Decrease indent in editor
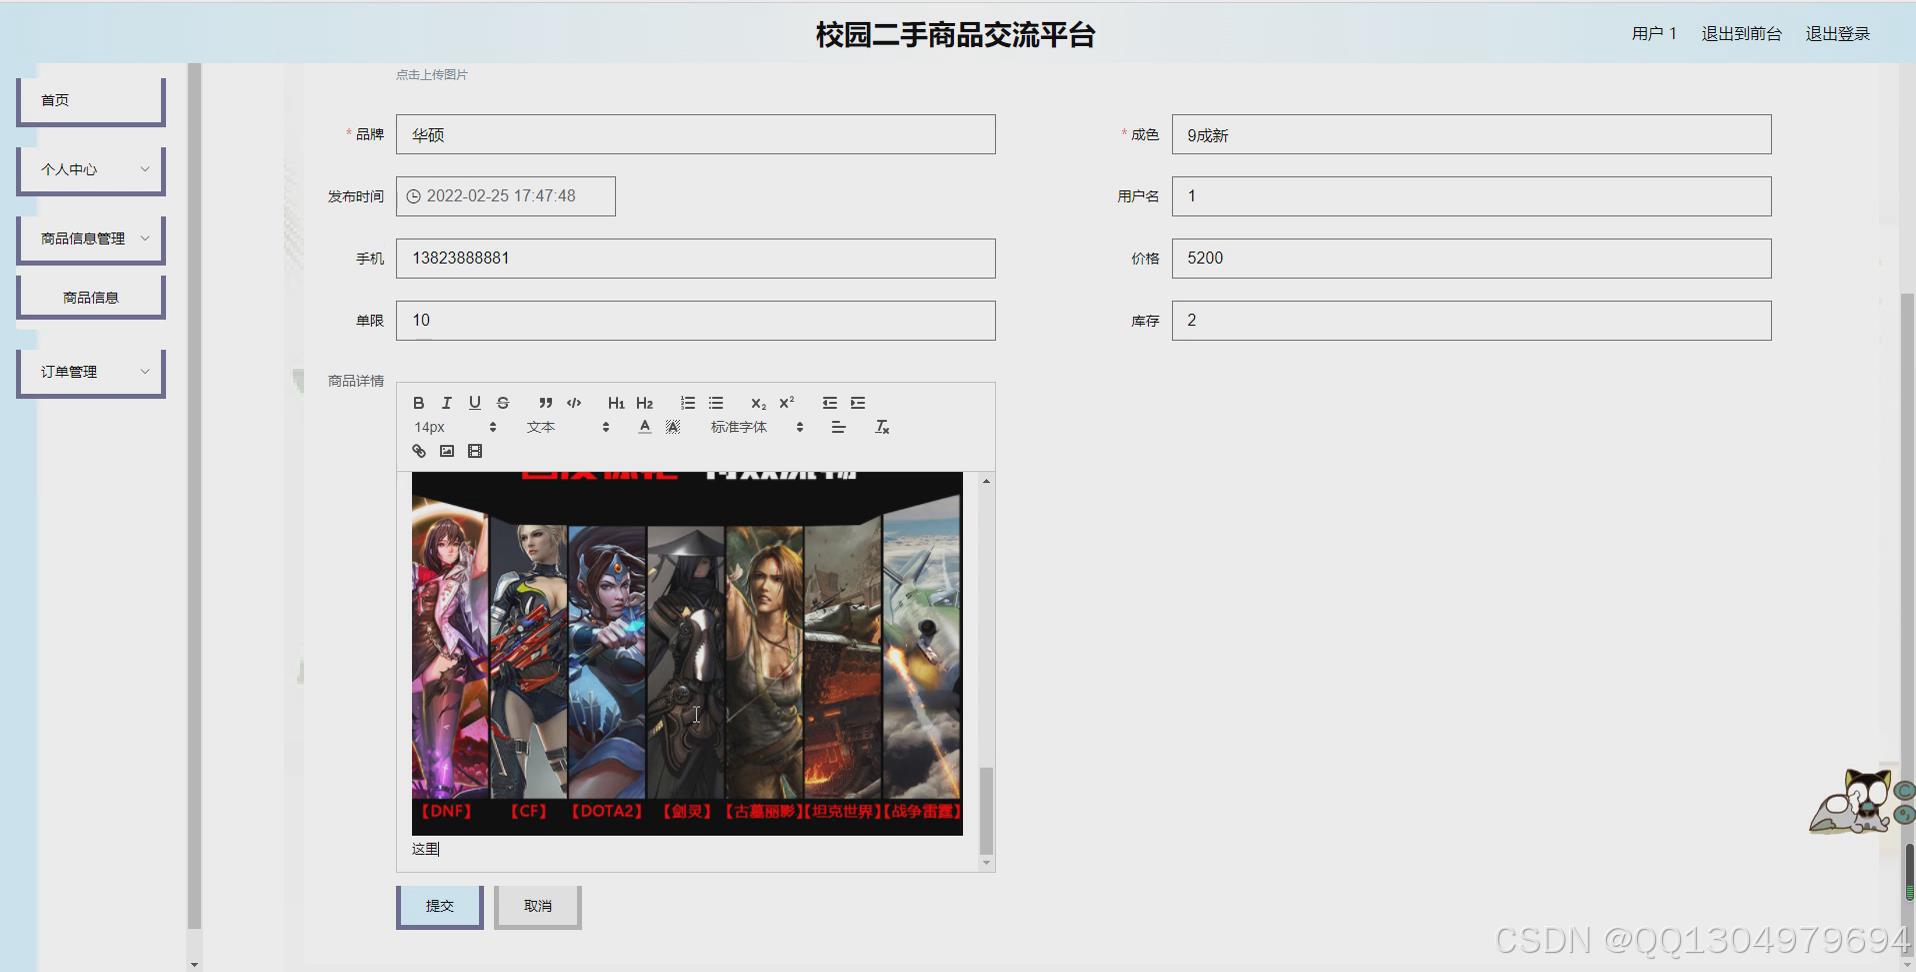The height and width of the screenshot is (972, 1916). click(829, 403)
